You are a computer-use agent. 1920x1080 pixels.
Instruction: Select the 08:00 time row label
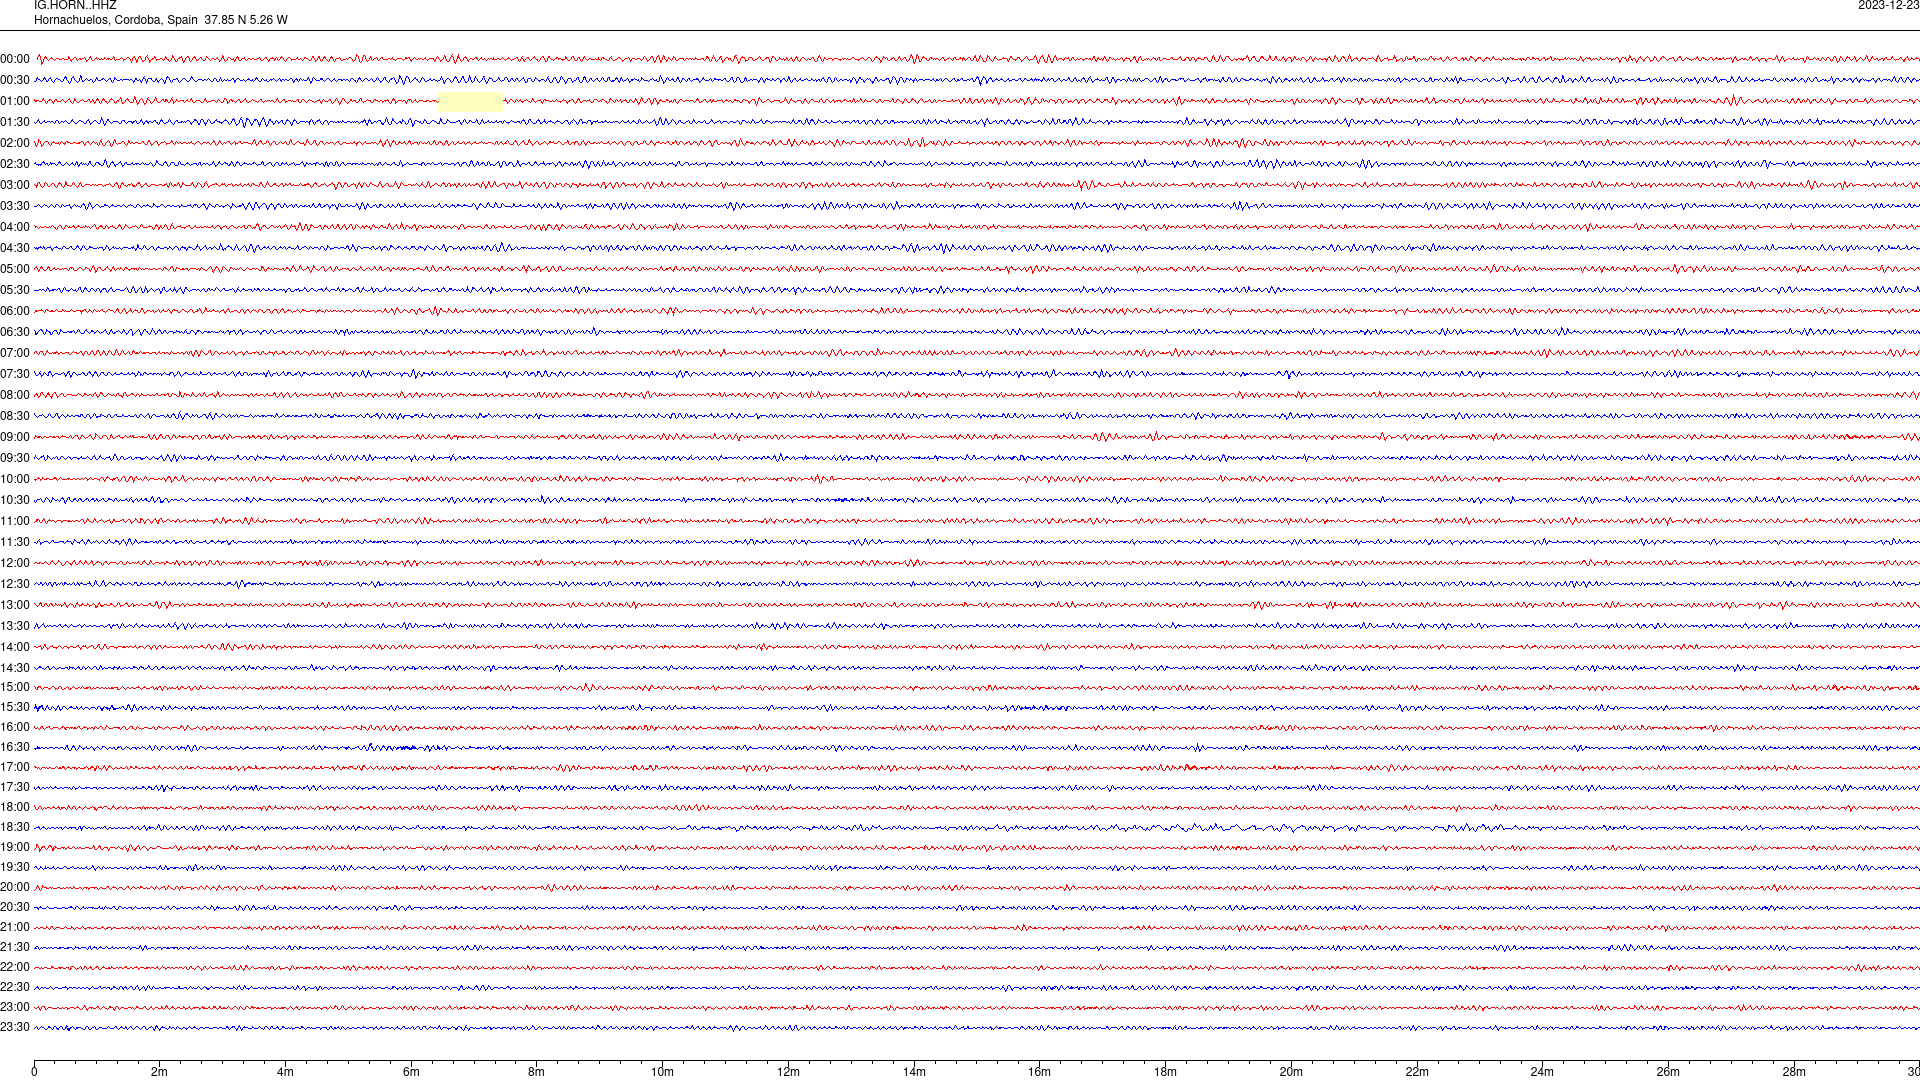(x=15, y=395)
